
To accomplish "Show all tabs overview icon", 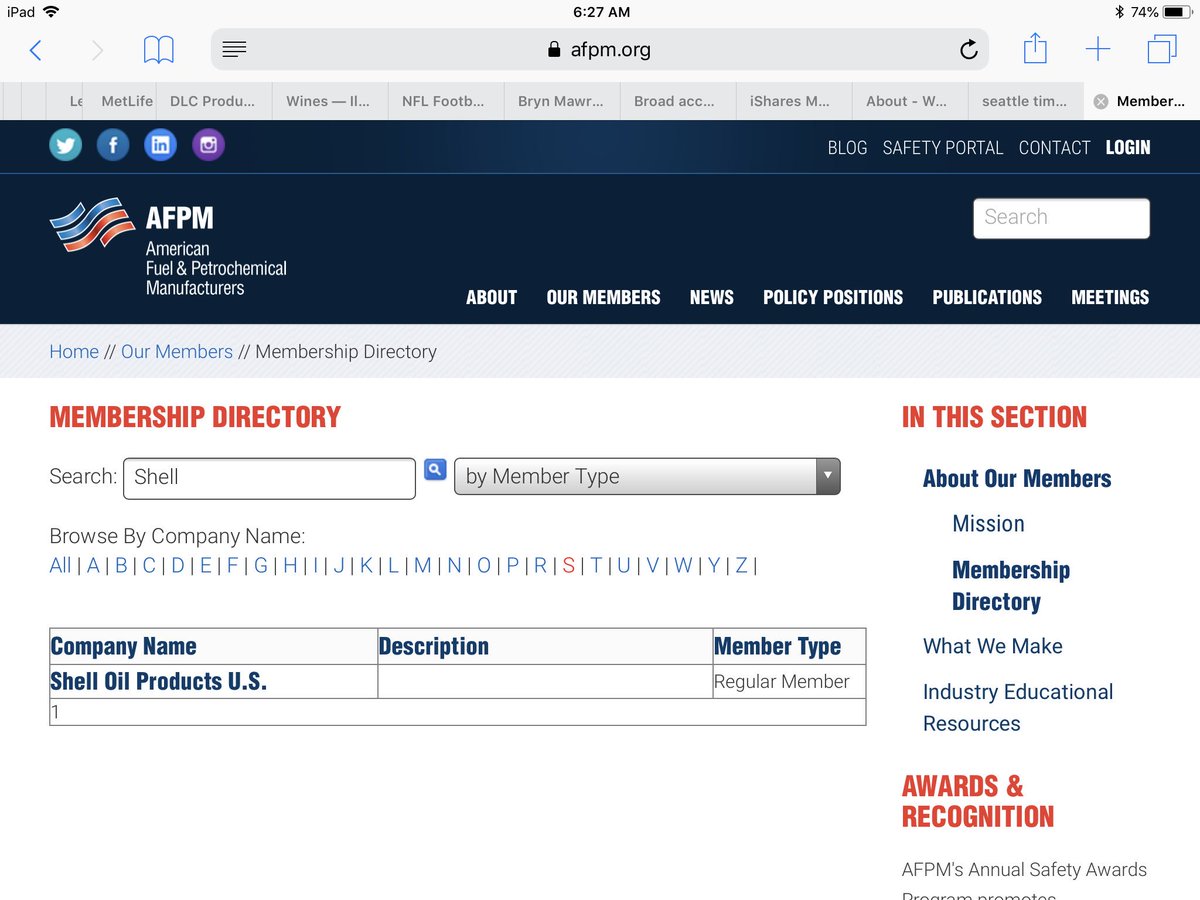I will (x=1162, y=49).
